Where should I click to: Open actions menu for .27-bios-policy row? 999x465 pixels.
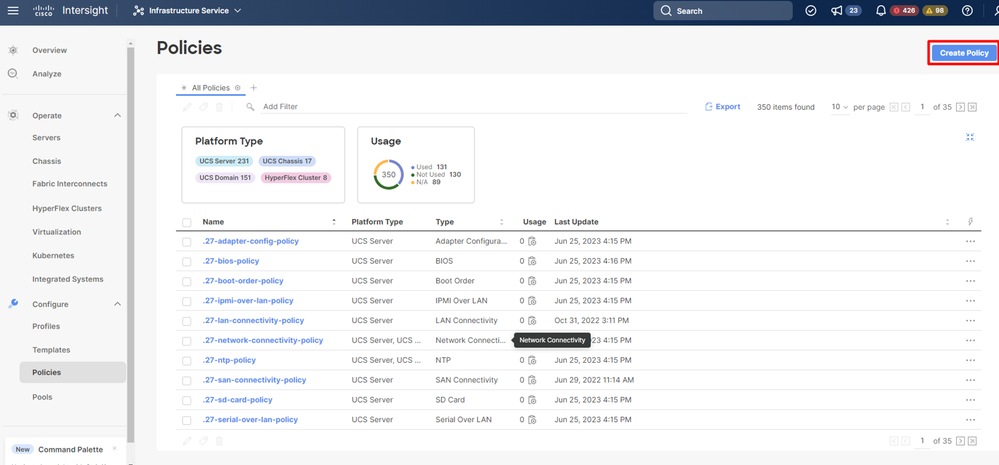point(969,261)
